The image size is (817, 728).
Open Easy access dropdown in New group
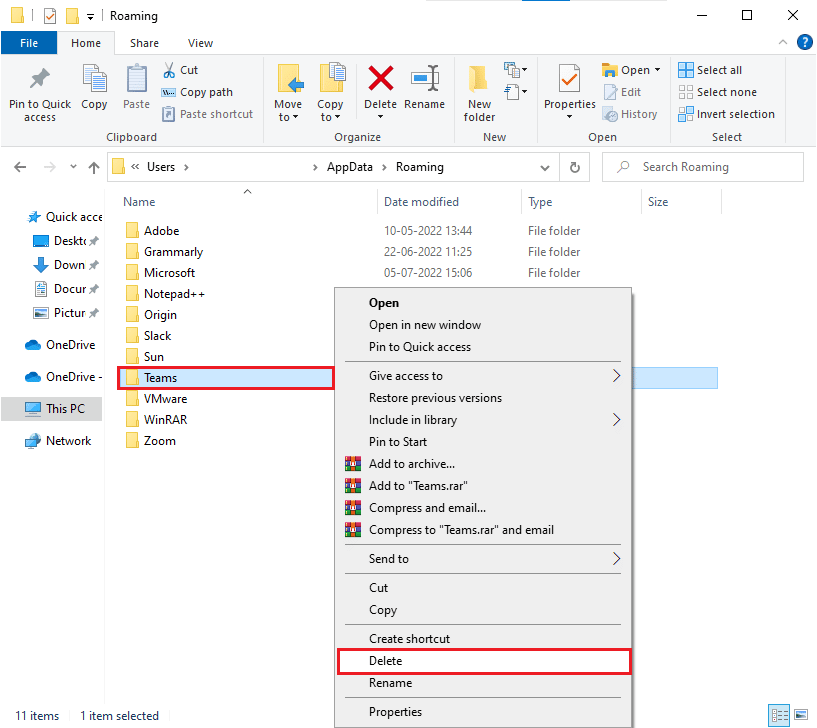pos(515,92)
